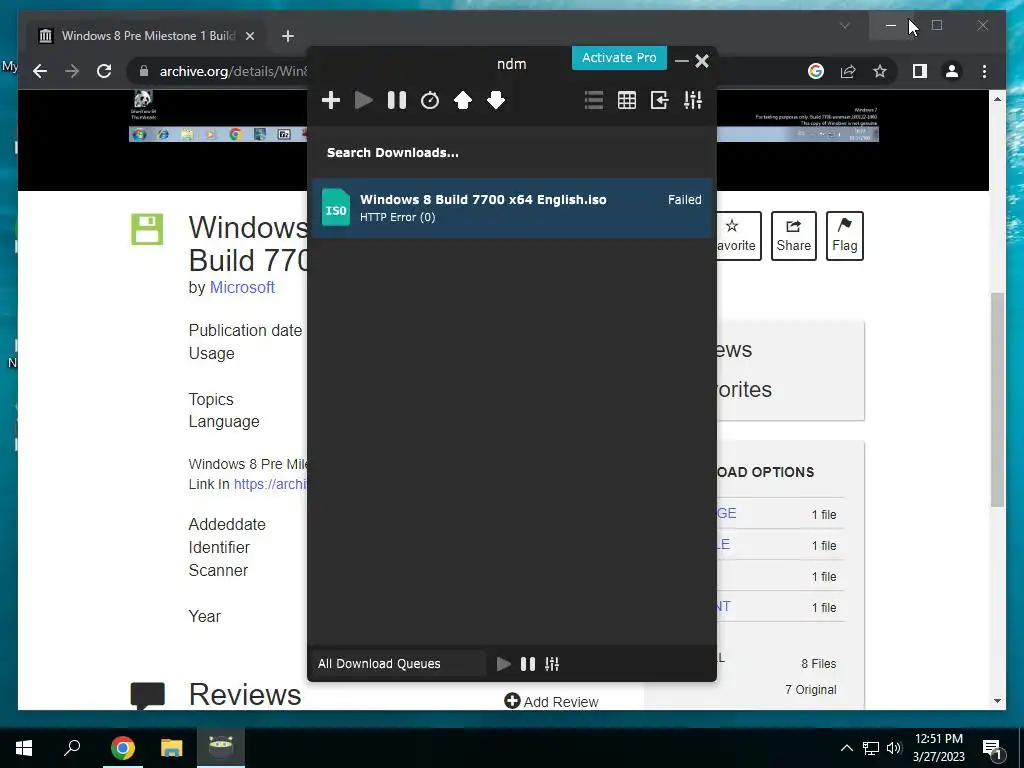Select the Windows 8 Build 7700 x64 English.iso download

(x=511, y=208)
